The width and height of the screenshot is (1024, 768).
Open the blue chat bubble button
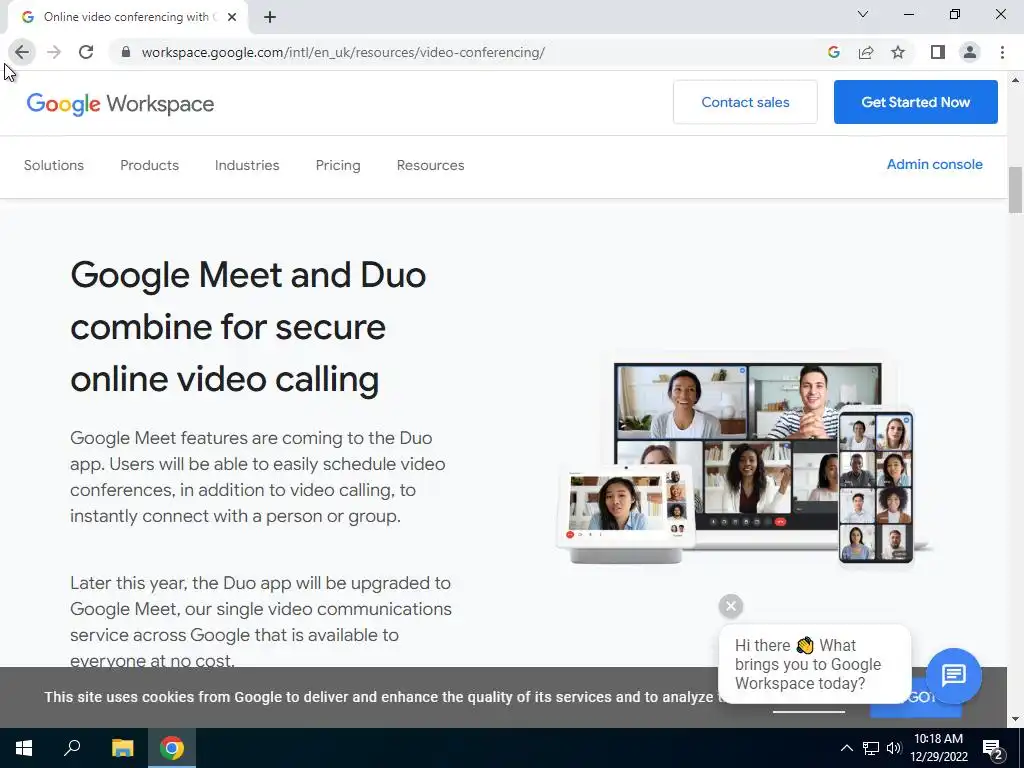pyautogui.click(x=953, y=675)
